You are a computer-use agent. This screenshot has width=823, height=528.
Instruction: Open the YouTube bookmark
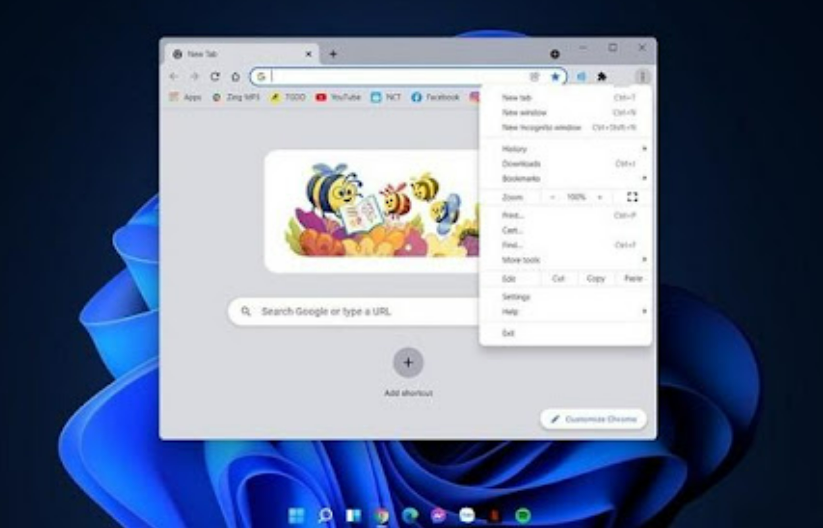tap(338, 97)
